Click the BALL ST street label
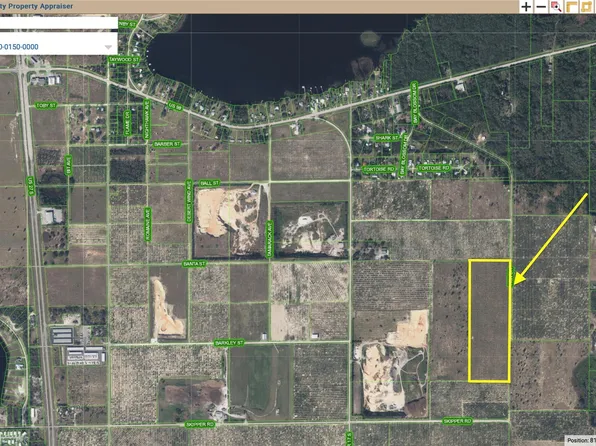This screenshot has width=596, height=446. 209,183
